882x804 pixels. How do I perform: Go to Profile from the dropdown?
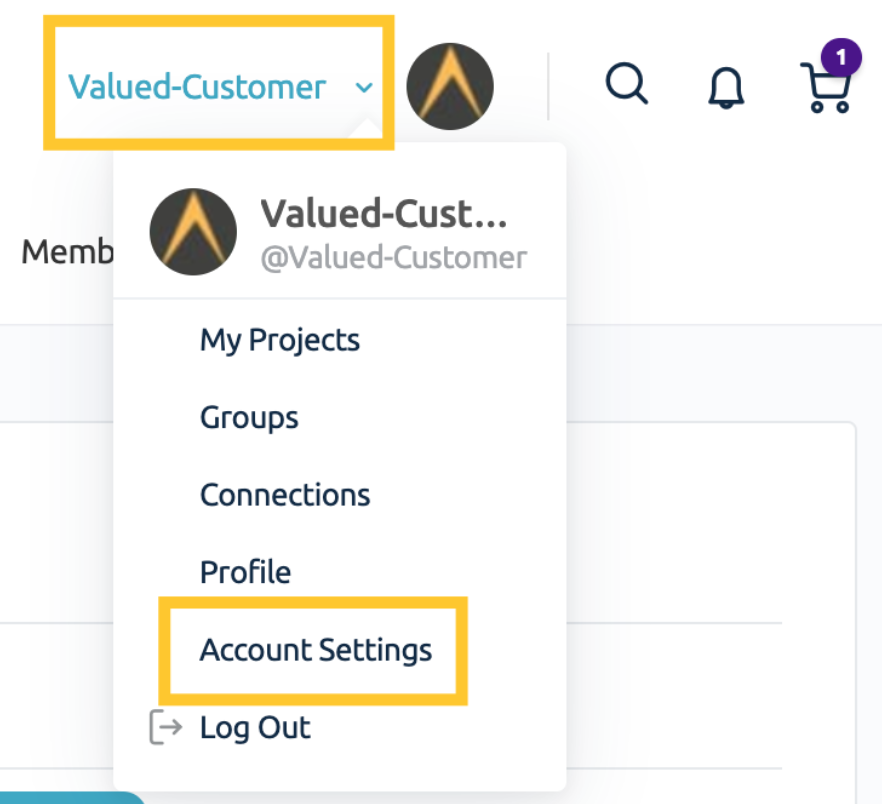pos(245,572)
